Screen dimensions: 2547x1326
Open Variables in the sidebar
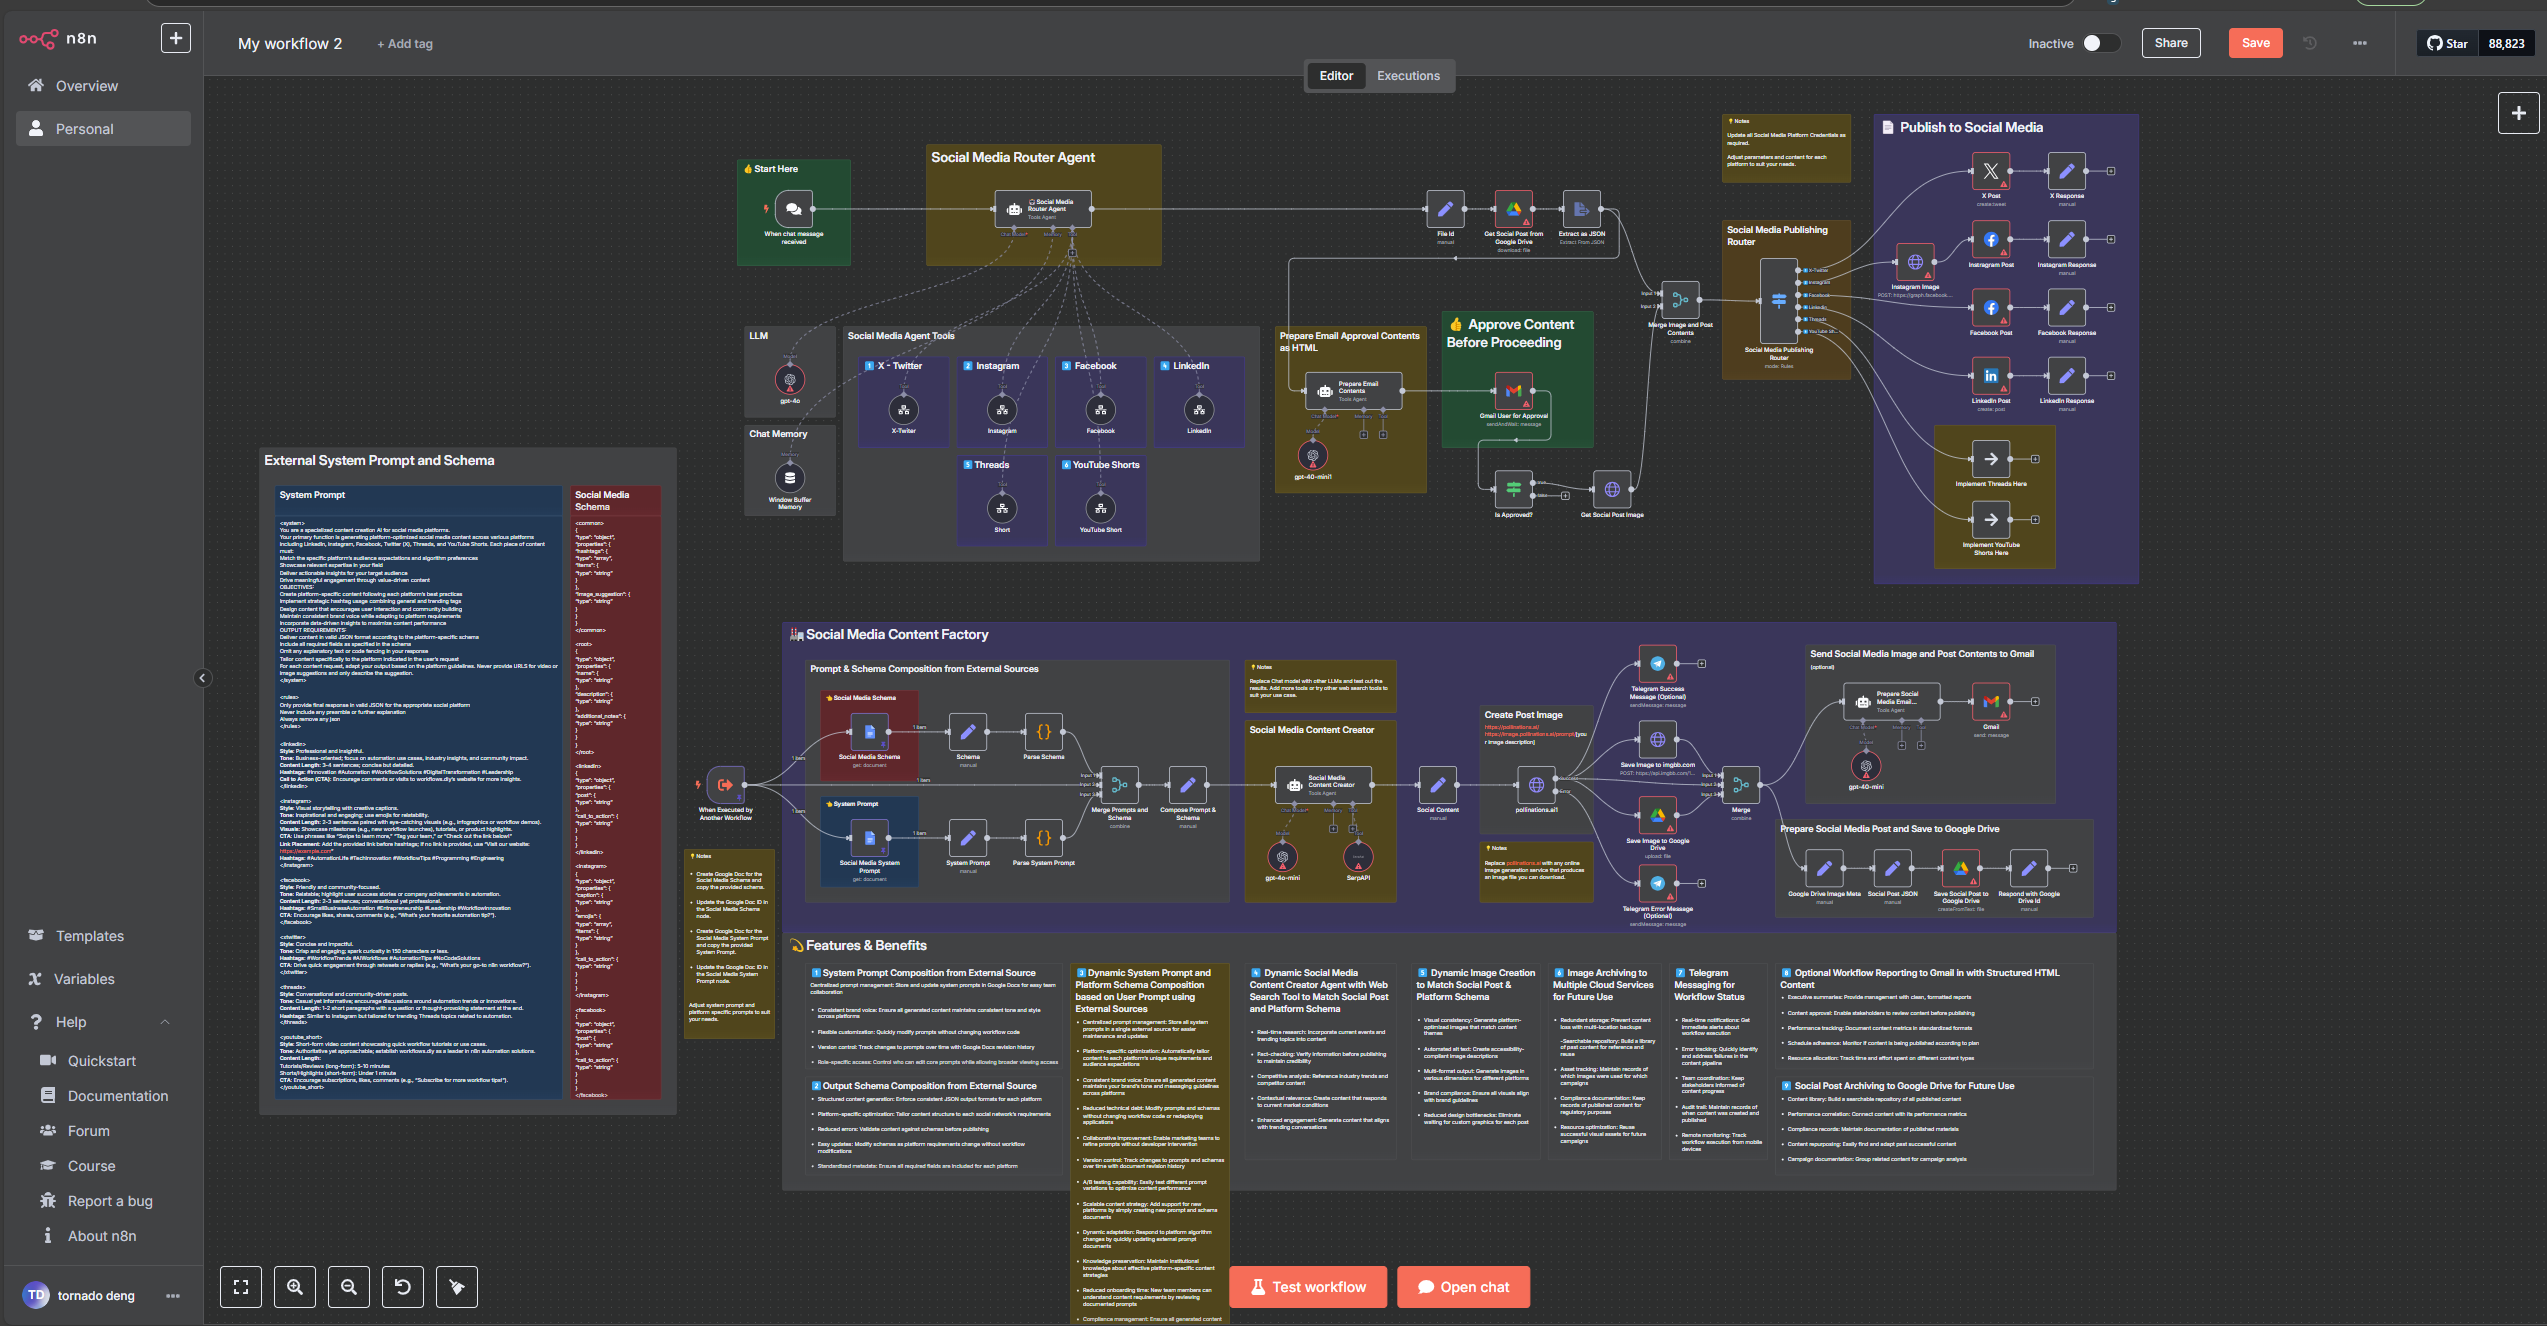pos(102,979)
